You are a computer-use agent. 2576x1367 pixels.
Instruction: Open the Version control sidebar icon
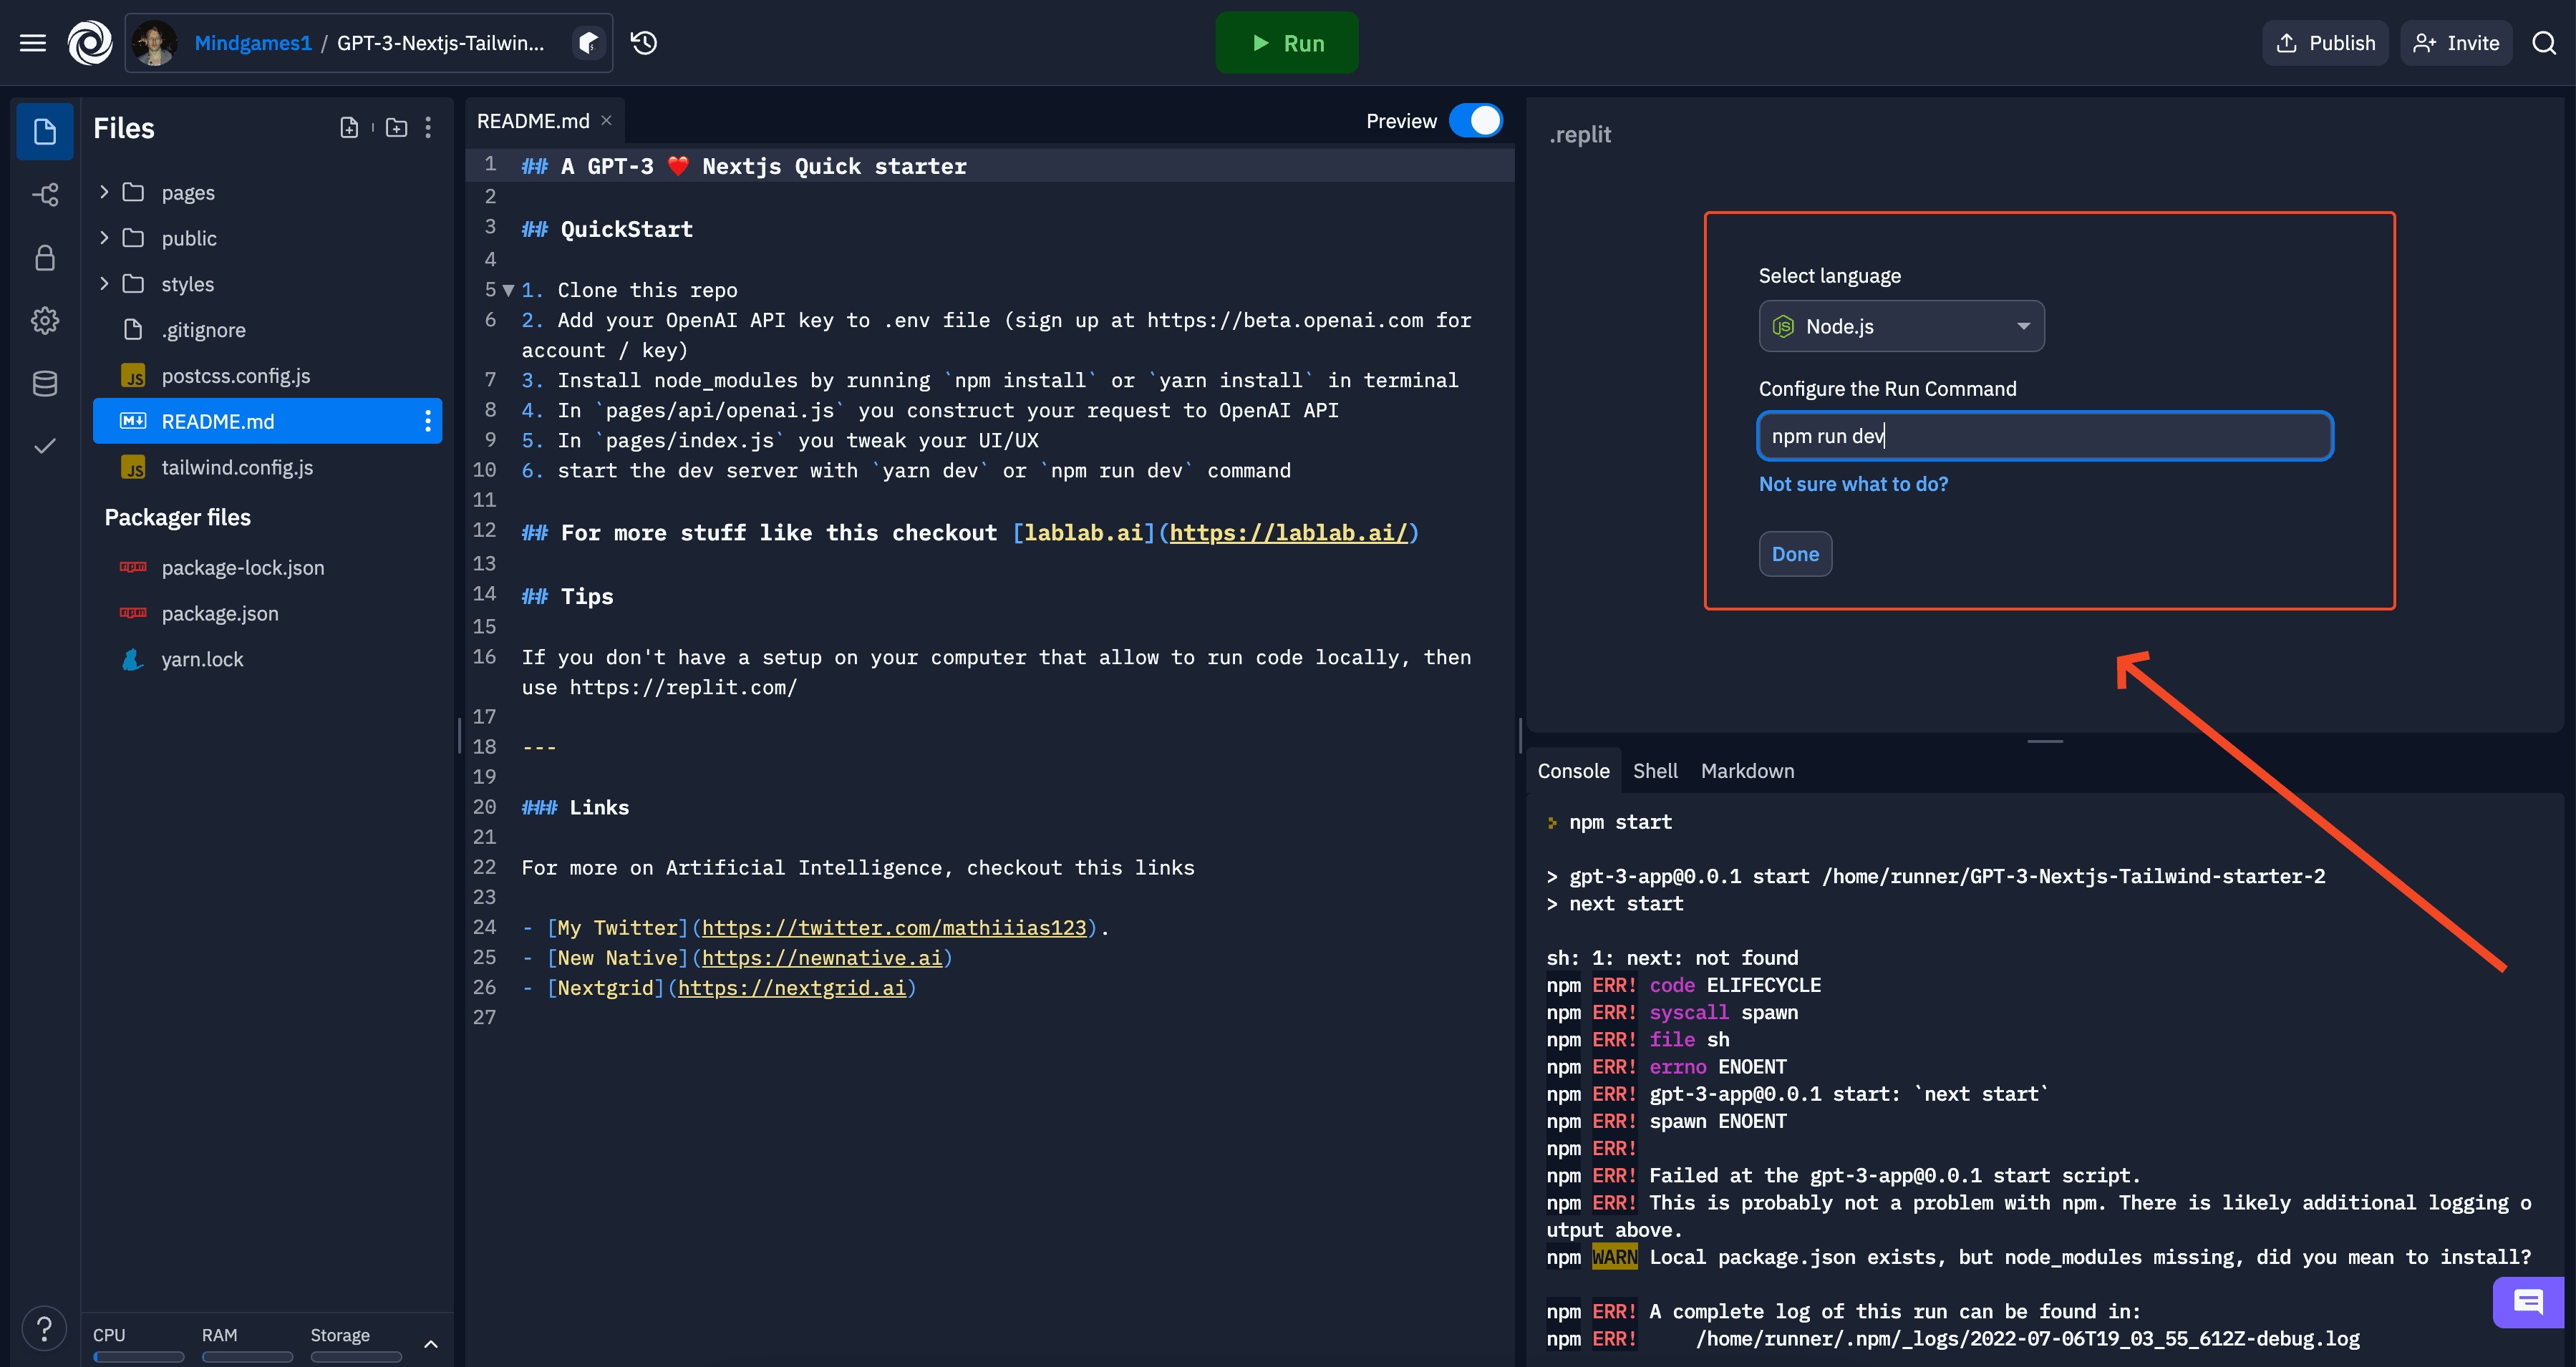click(45, 194)
